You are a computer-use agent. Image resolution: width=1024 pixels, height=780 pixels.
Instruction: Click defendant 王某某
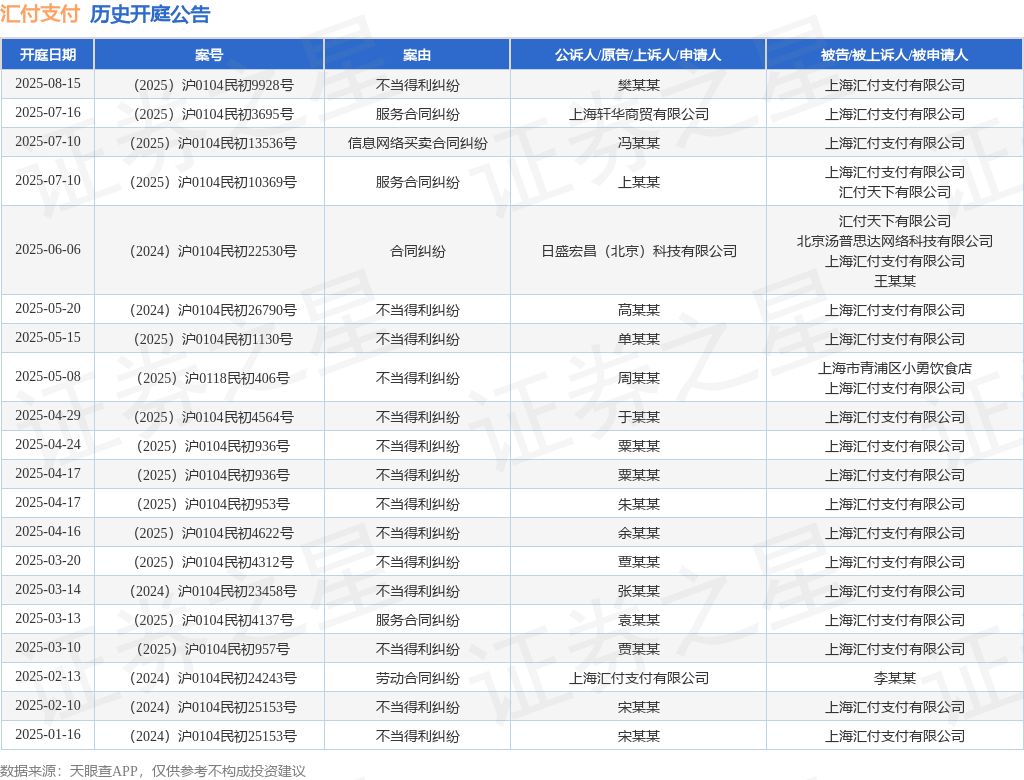point(895,281)
